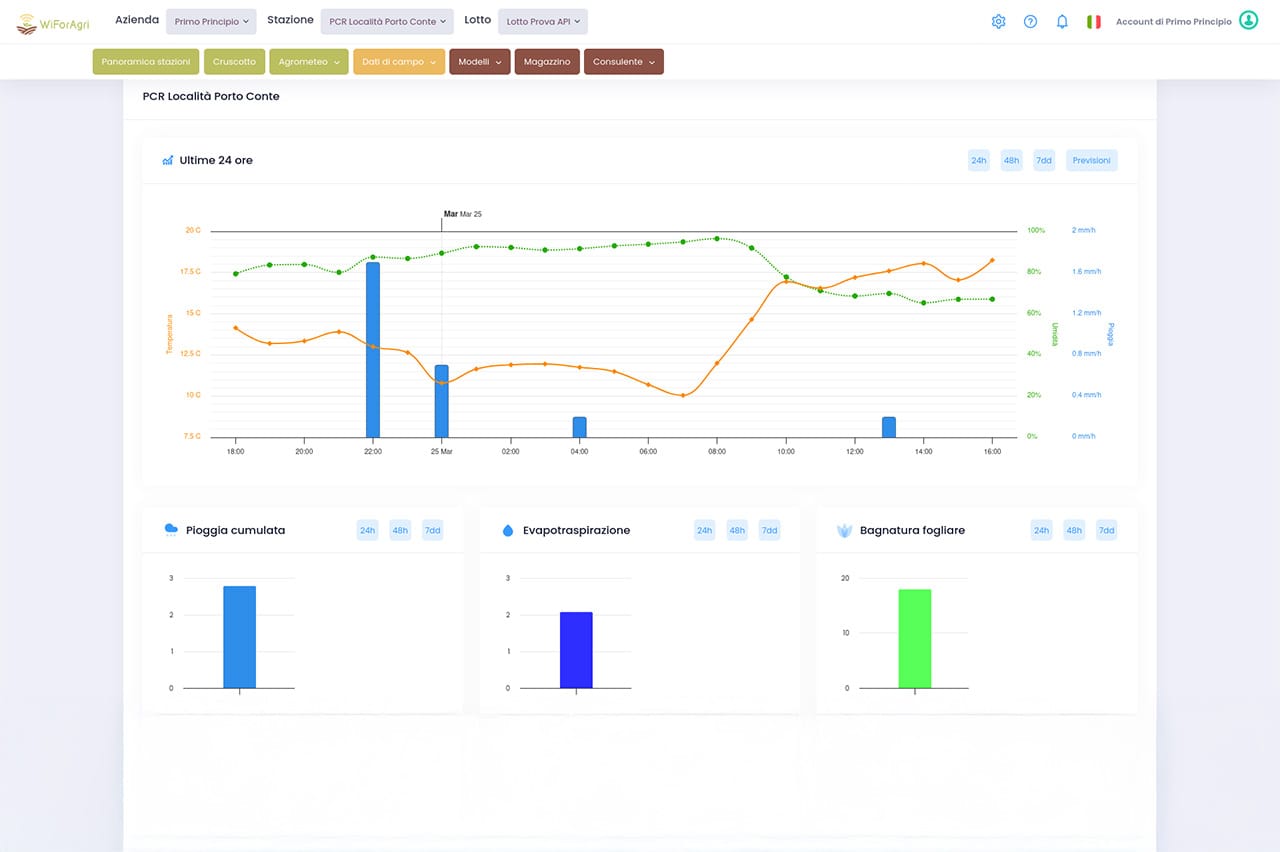Click the help question mark icon

[1030, 21]
